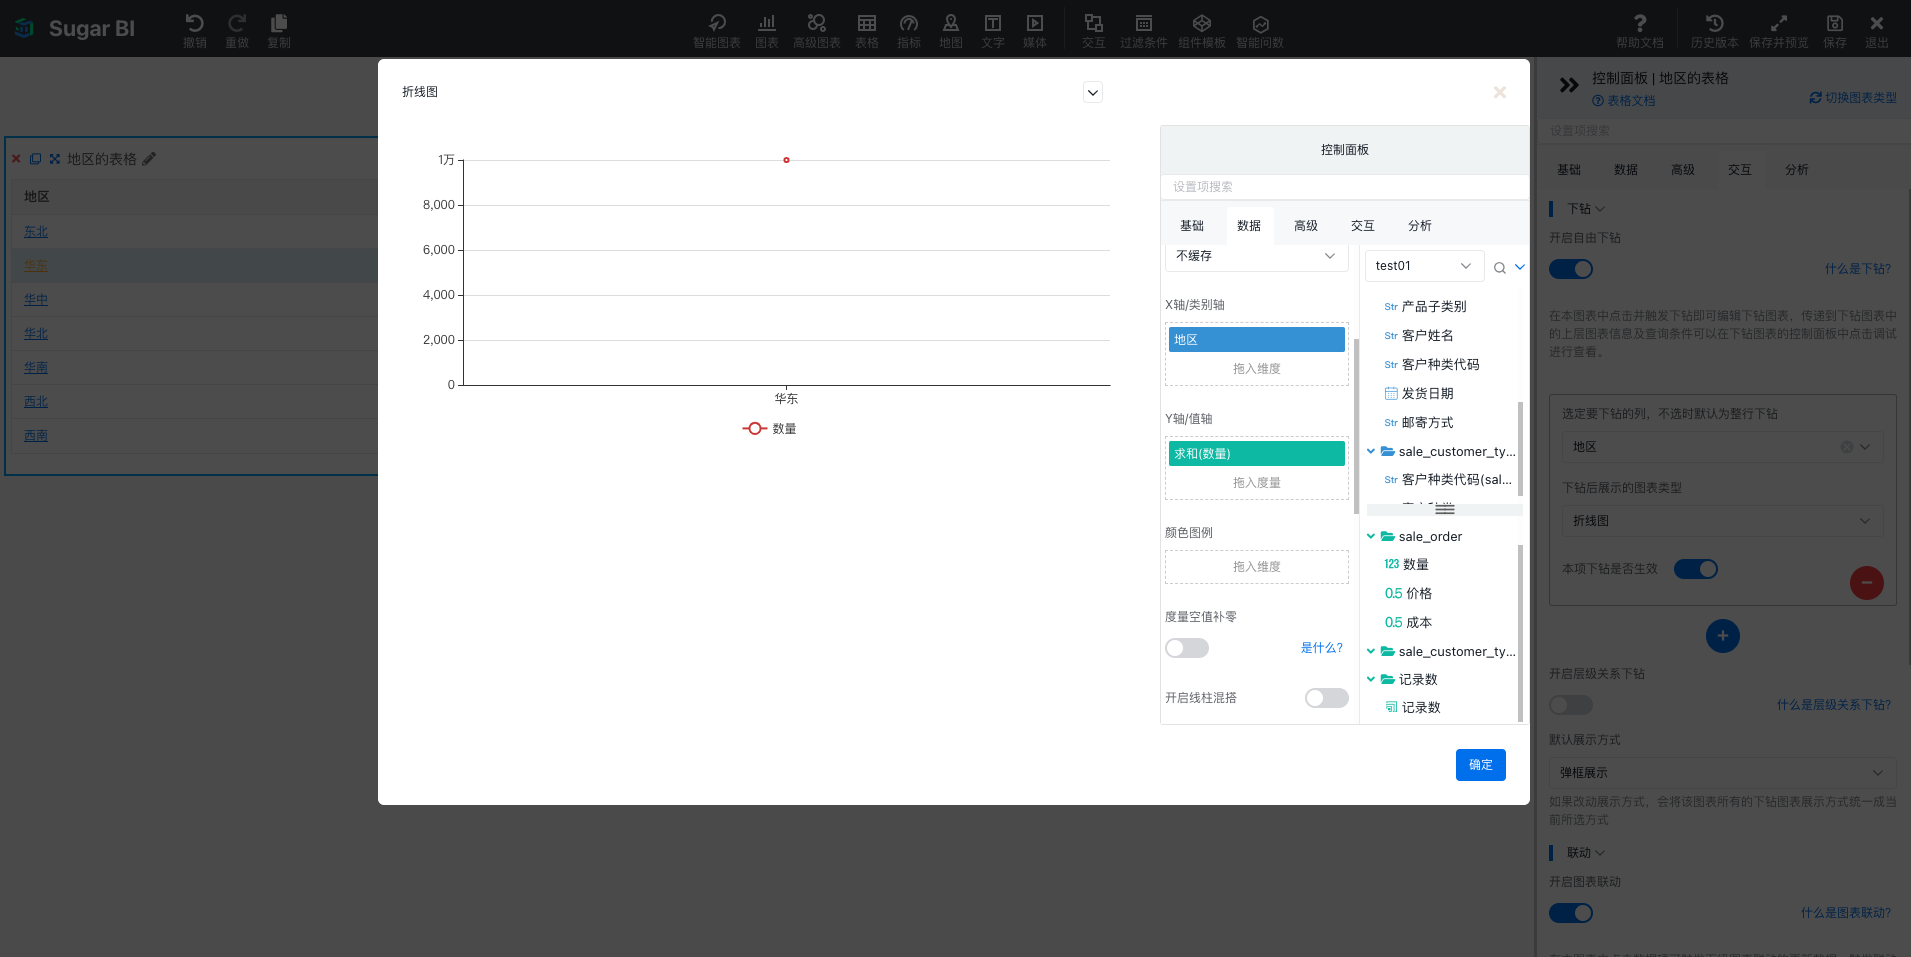Select the 地区 dimension chip on X axis
The image size is (1911, 957).
1257,340
